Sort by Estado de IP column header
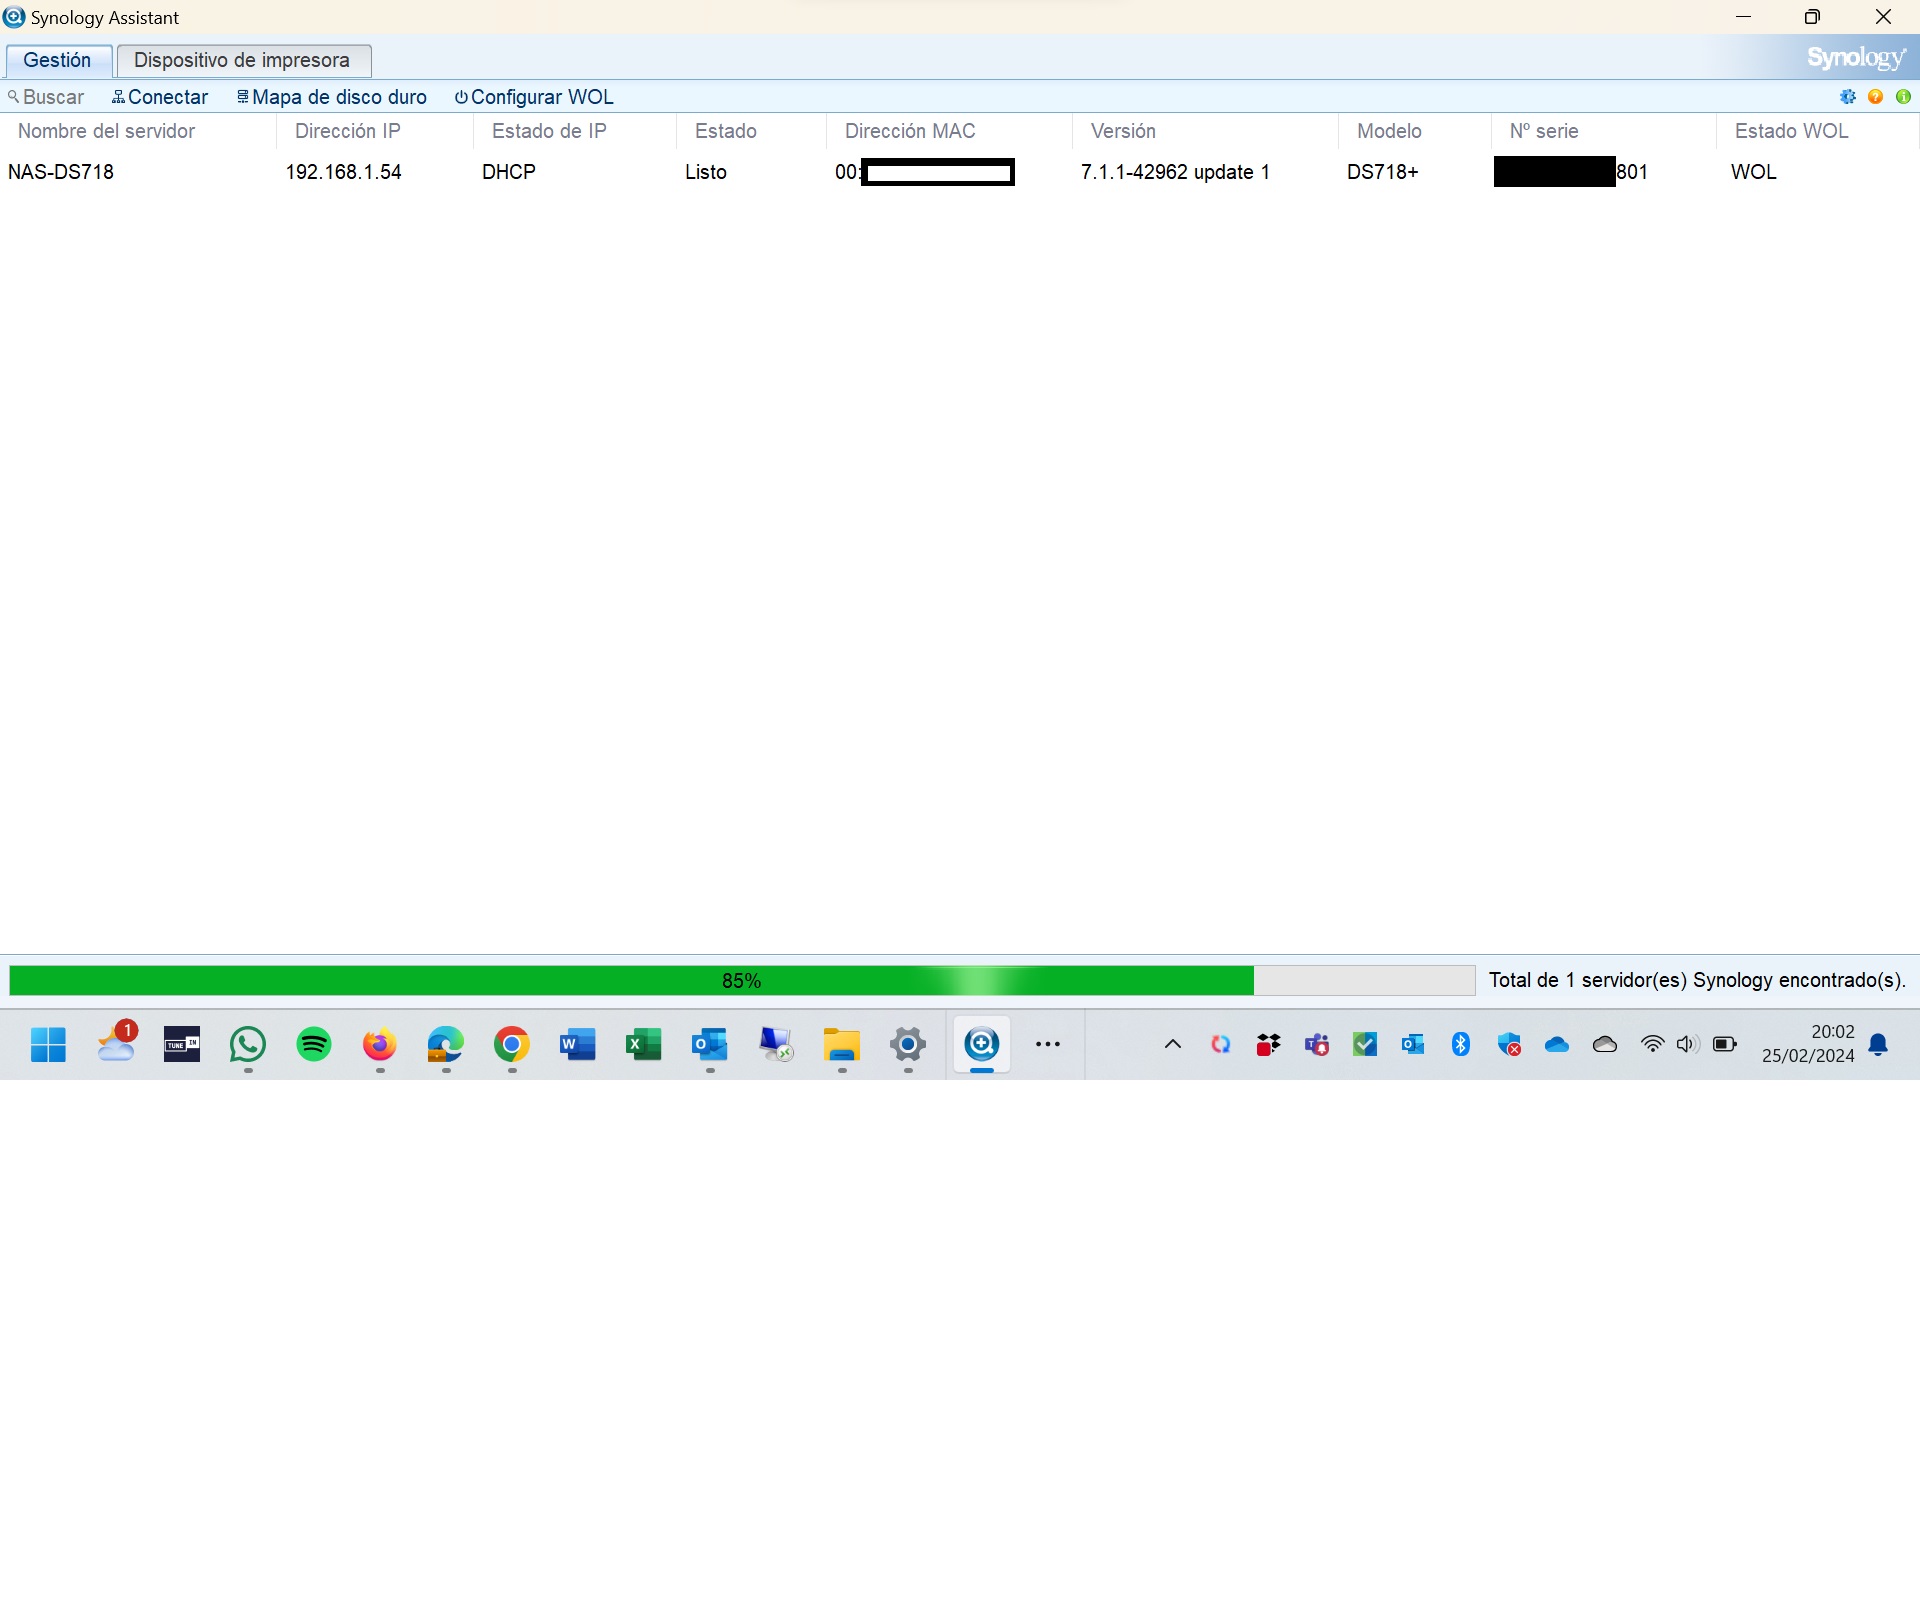This screenshot has width=1920, height=1599. (x=576, y=131)
